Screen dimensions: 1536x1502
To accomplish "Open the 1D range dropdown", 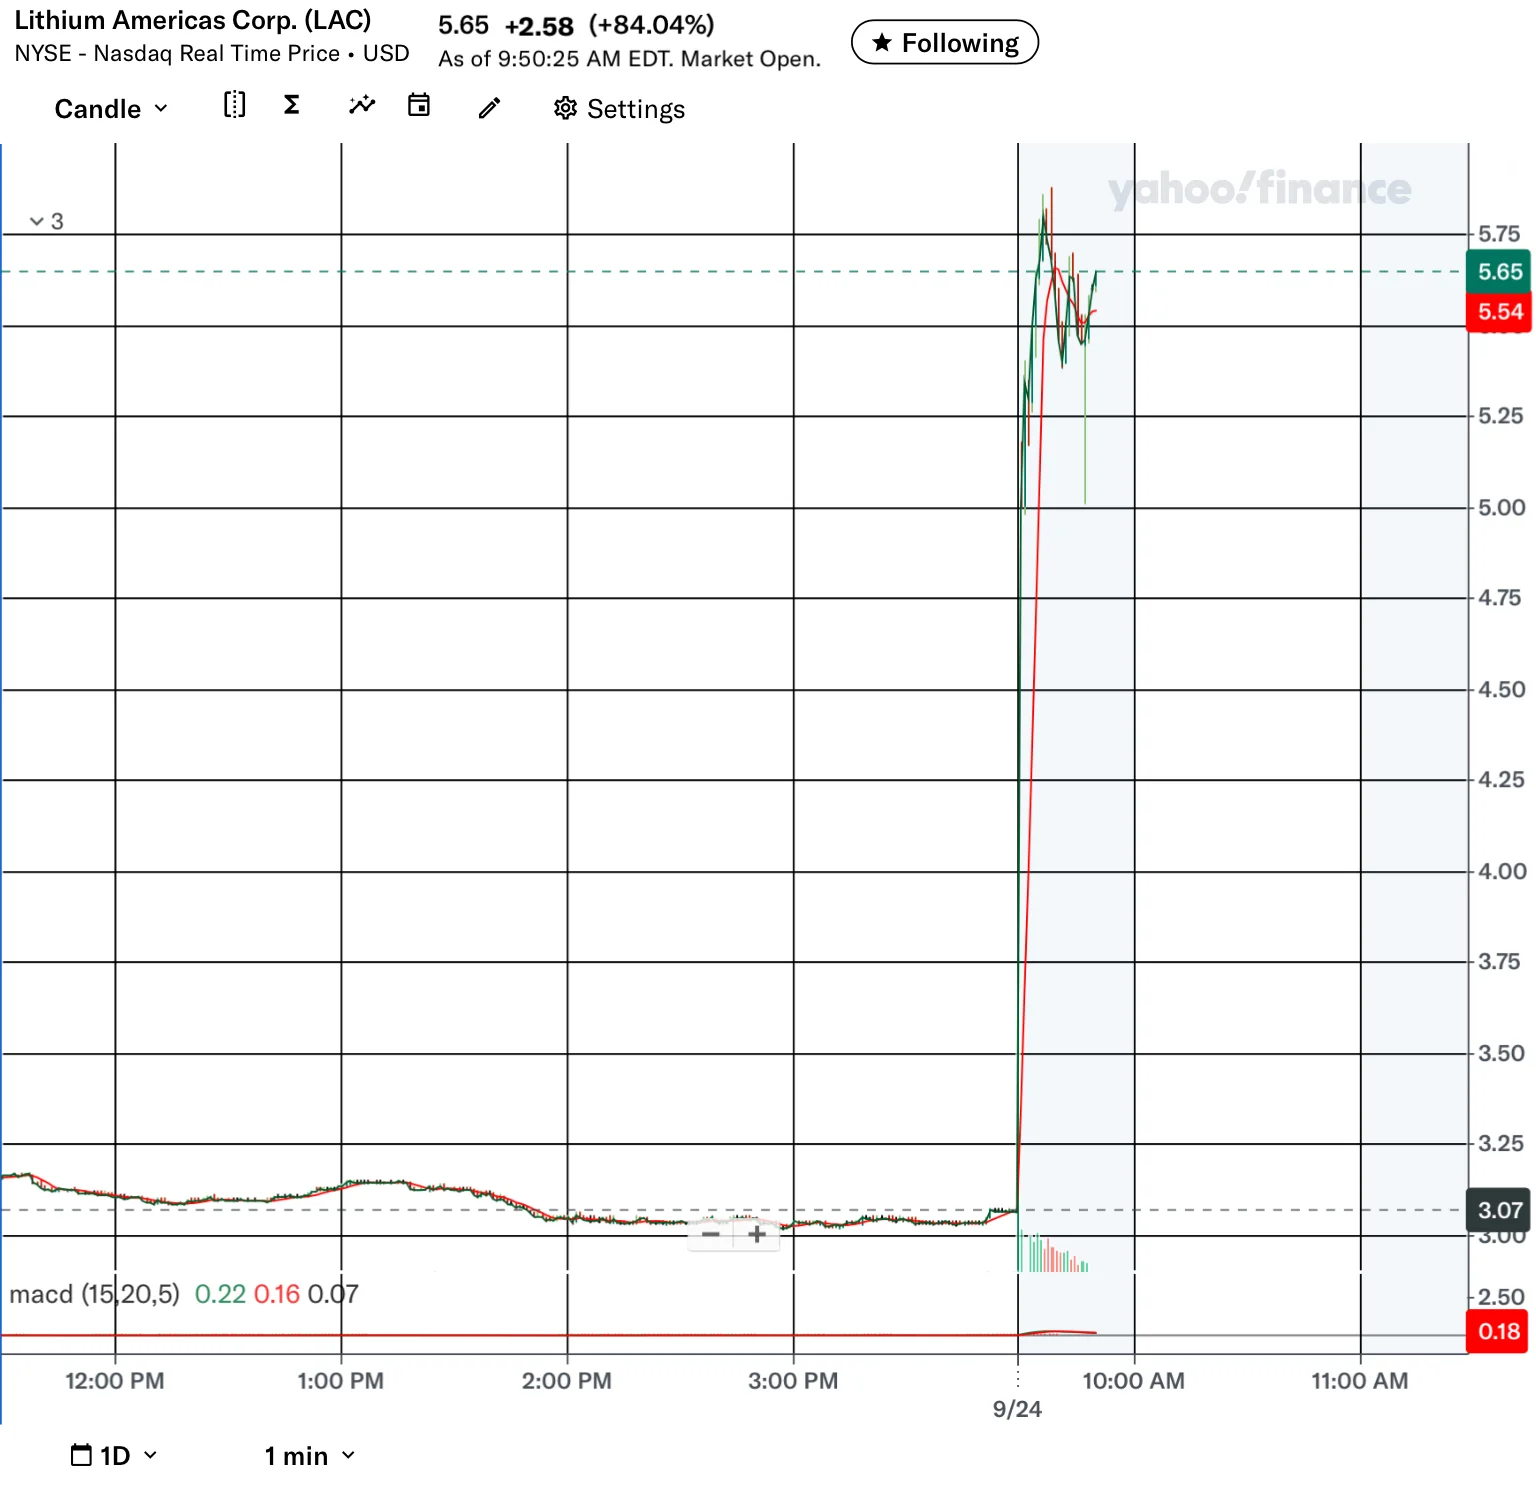I will click(x=114, y=1455).
